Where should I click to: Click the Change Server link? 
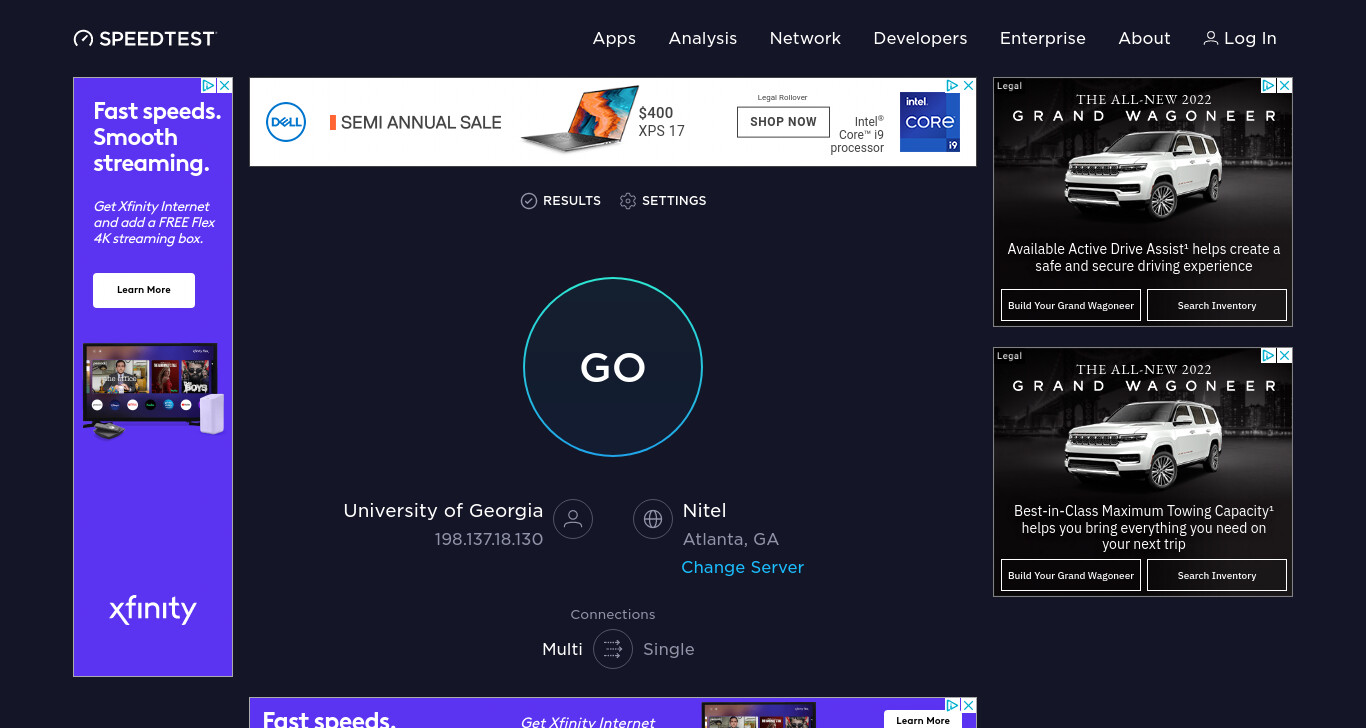click(x=743, y=567)
